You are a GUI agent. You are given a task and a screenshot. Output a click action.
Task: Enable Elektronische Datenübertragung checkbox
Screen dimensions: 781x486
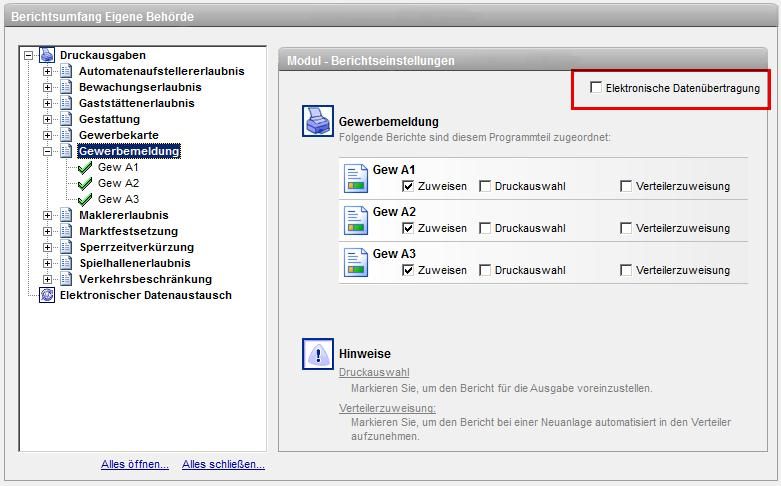[x=596, y=88]
